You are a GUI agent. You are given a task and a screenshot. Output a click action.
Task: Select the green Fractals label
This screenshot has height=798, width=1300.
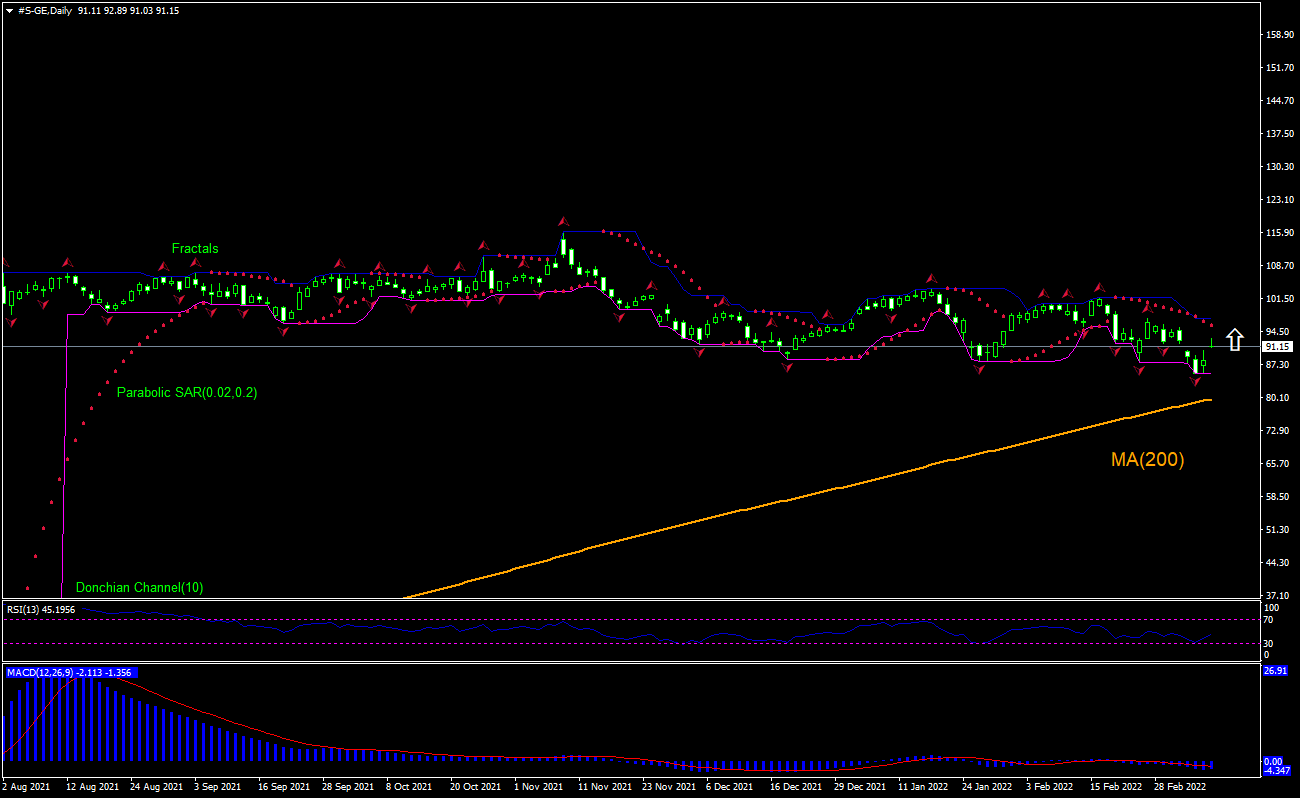pos(194,248)
